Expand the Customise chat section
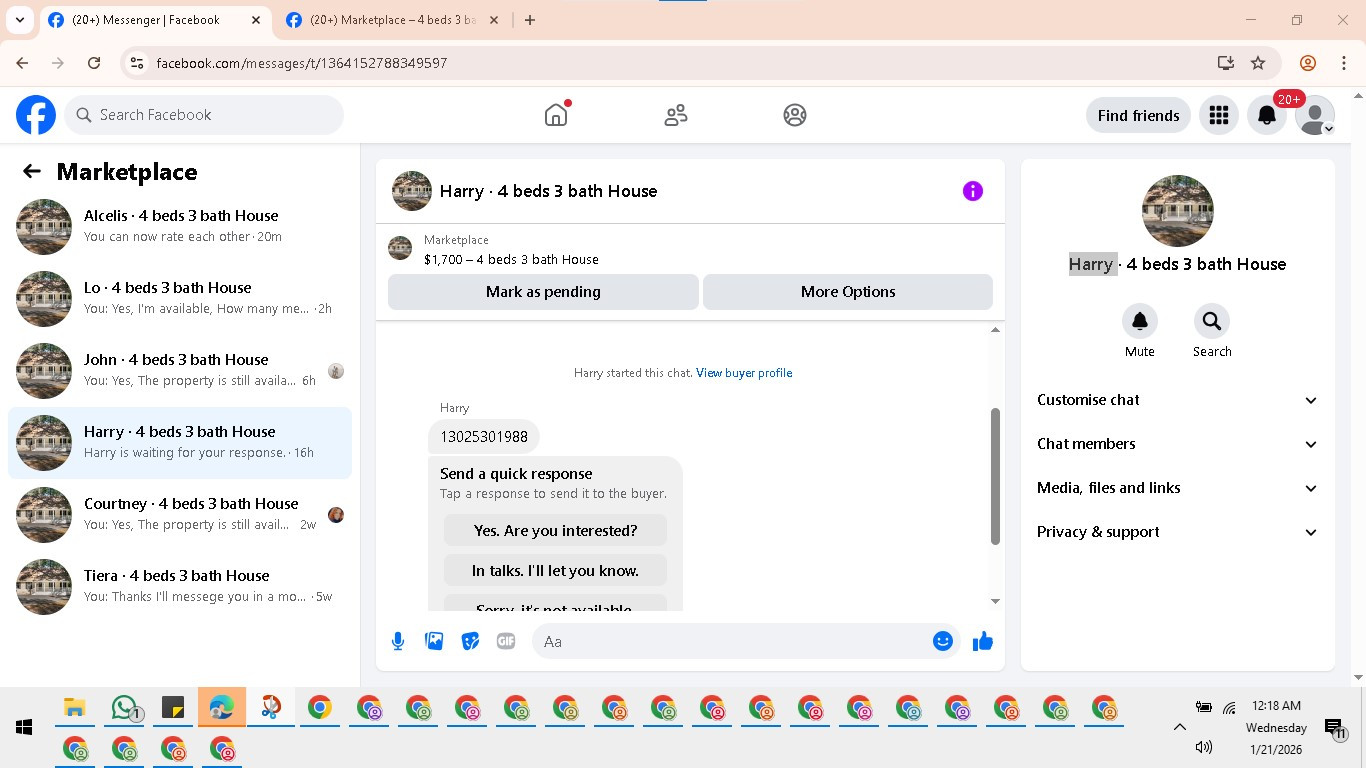Screen dimensions: 1366x768 (1178, 400)
